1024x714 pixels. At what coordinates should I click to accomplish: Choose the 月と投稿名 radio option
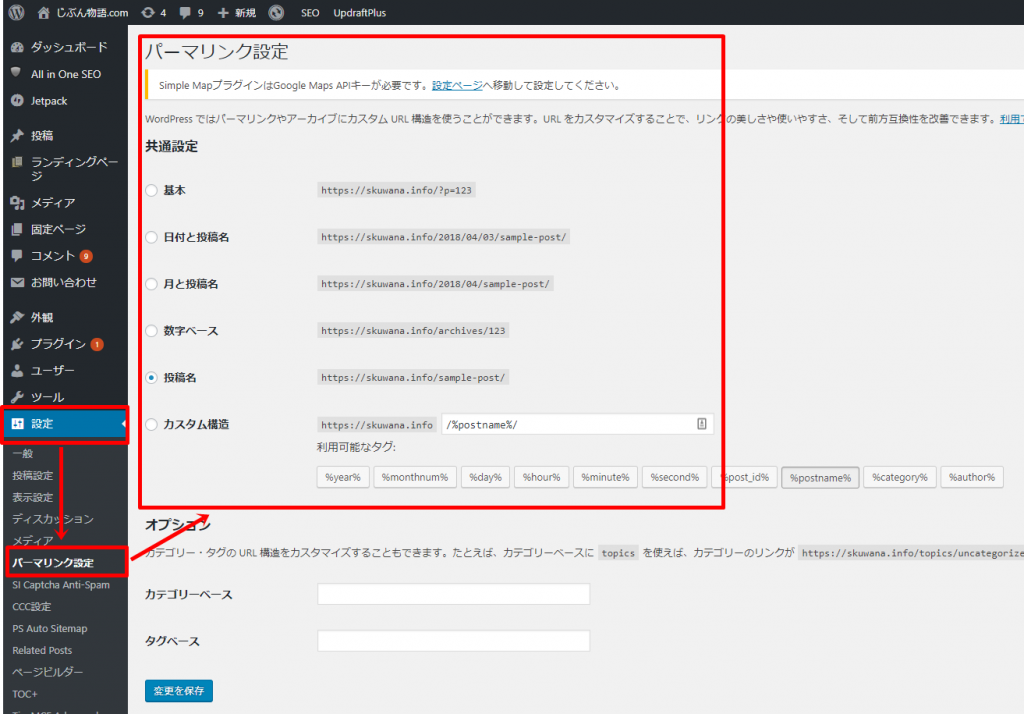click(152, 284)
